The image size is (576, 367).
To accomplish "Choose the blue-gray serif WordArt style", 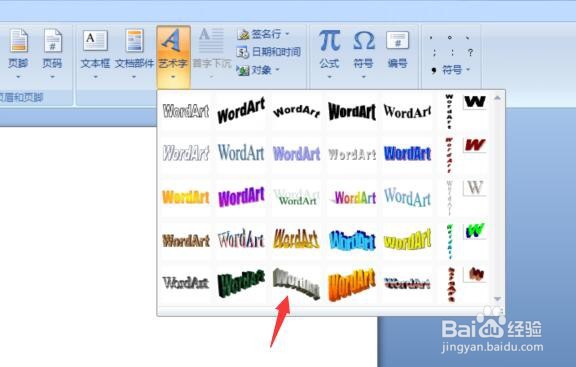I will tap(241, 153).
